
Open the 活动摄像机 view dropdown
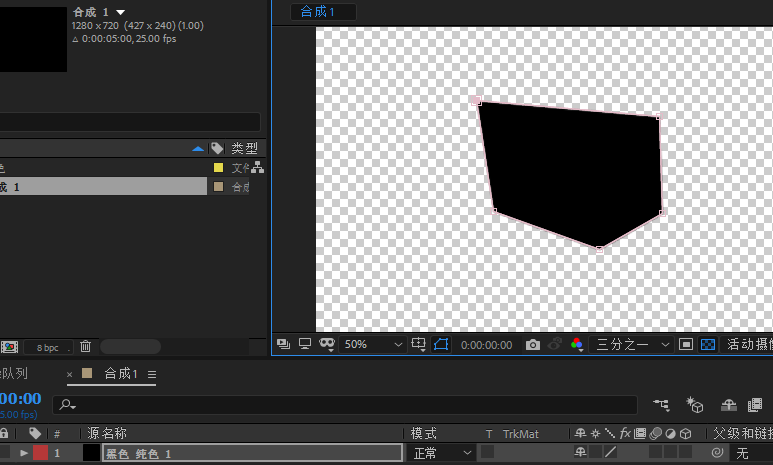[748, 344]
